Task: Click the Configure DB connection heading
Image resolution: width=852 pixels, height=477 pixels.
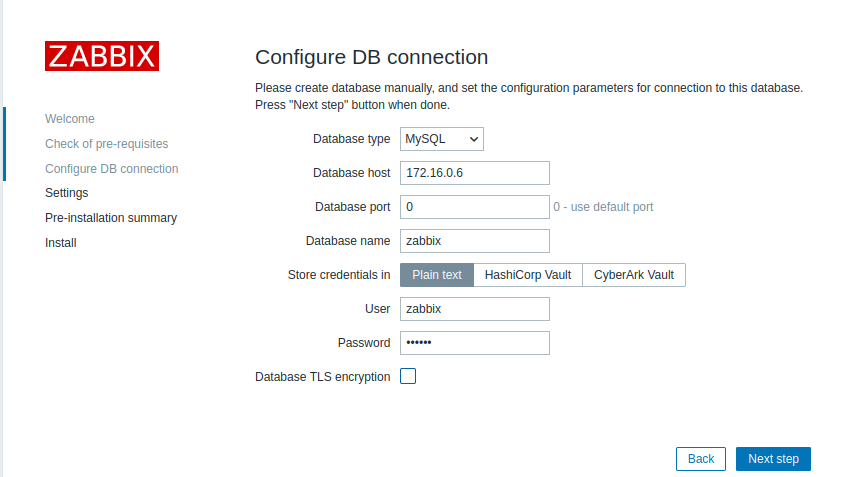Action: pos(372,57)
